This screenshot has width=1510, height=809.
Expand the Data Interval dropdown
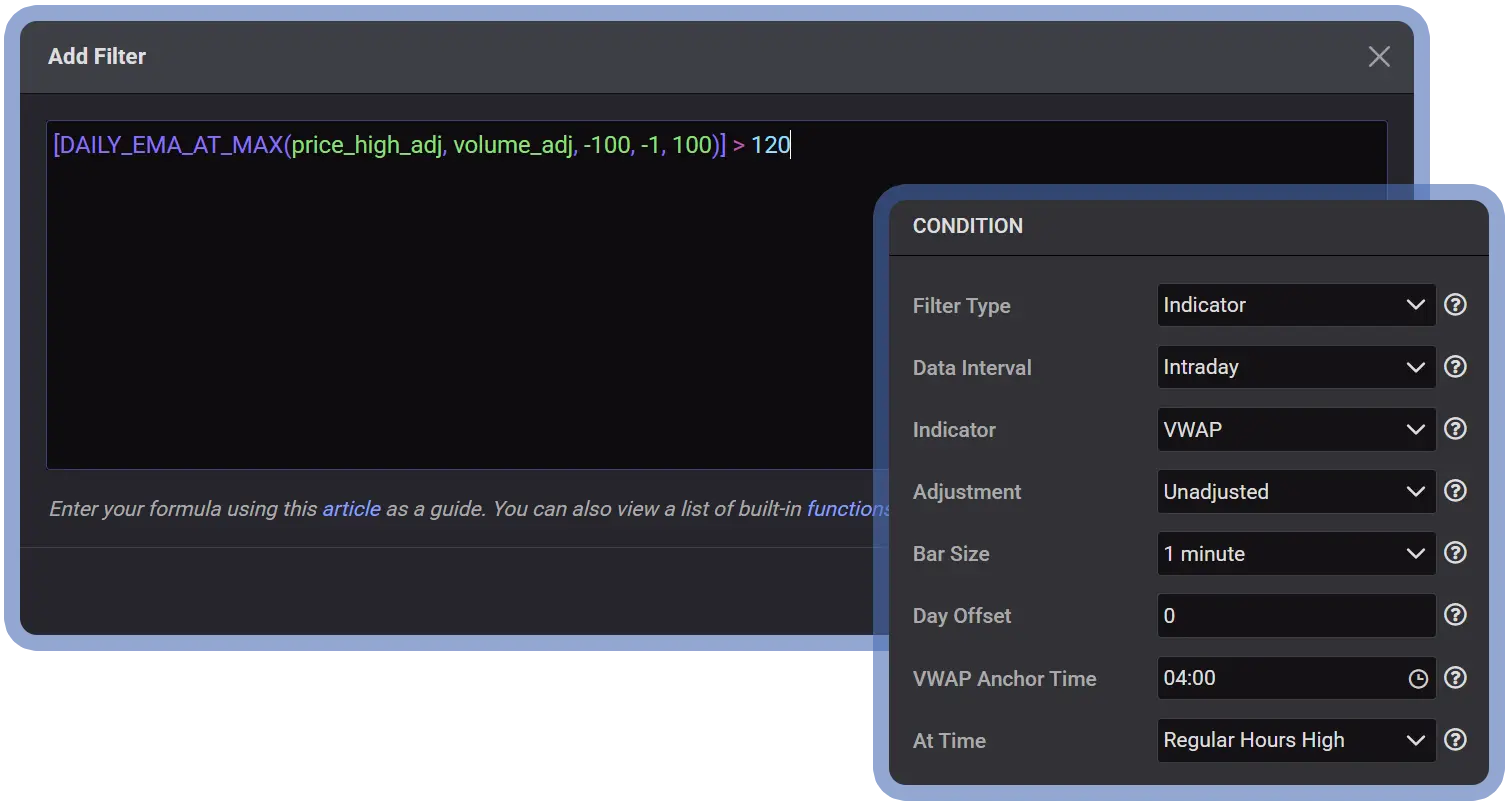click(1296, 367)
